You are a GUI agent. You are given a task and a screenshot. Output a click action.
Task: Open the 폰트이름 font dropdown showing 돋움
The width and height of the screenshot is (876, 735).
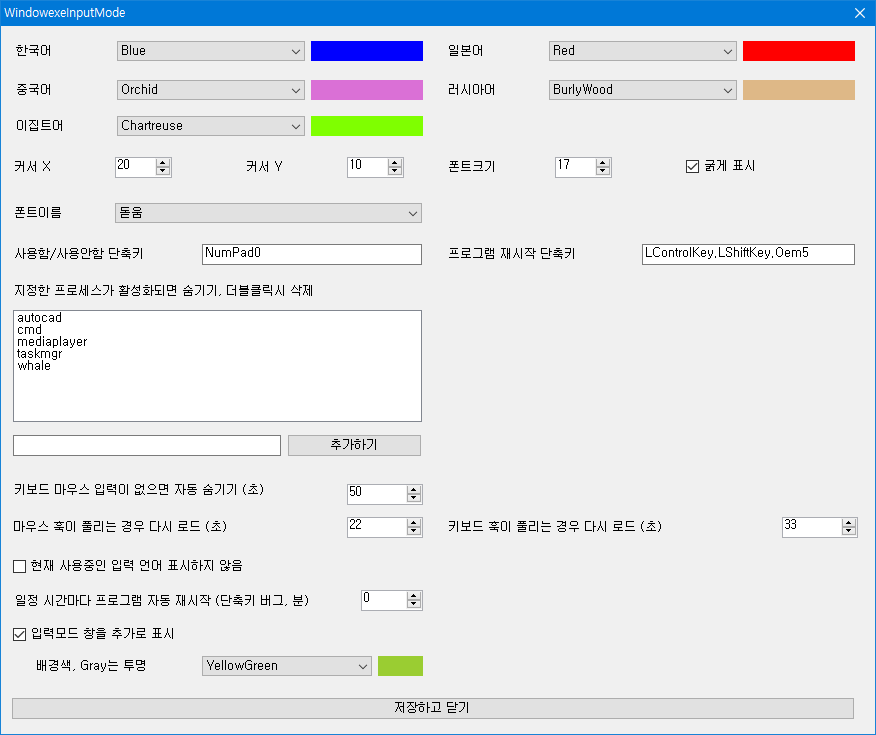pyautogui.click(x=268, y=213)
